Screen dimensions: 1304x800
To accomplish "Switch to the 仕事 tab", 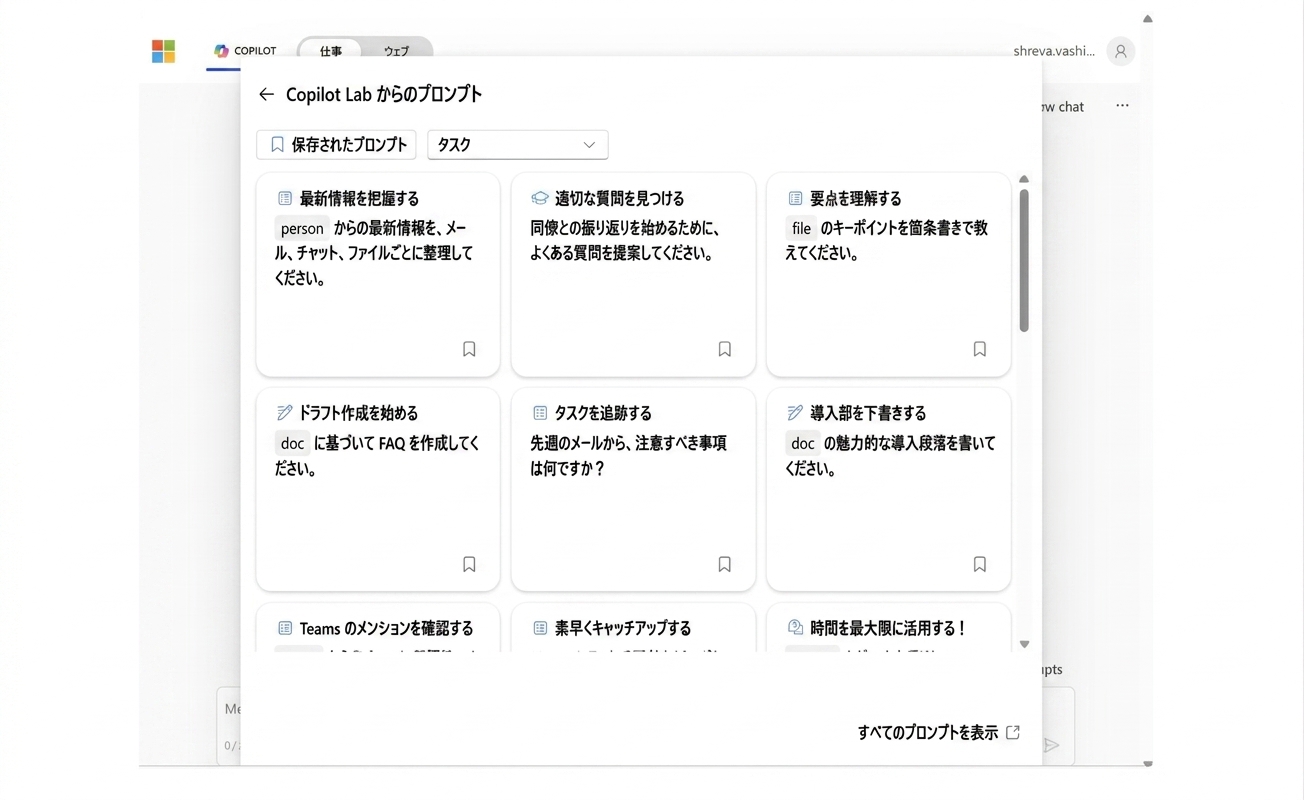I will click(x=331, y=51).
